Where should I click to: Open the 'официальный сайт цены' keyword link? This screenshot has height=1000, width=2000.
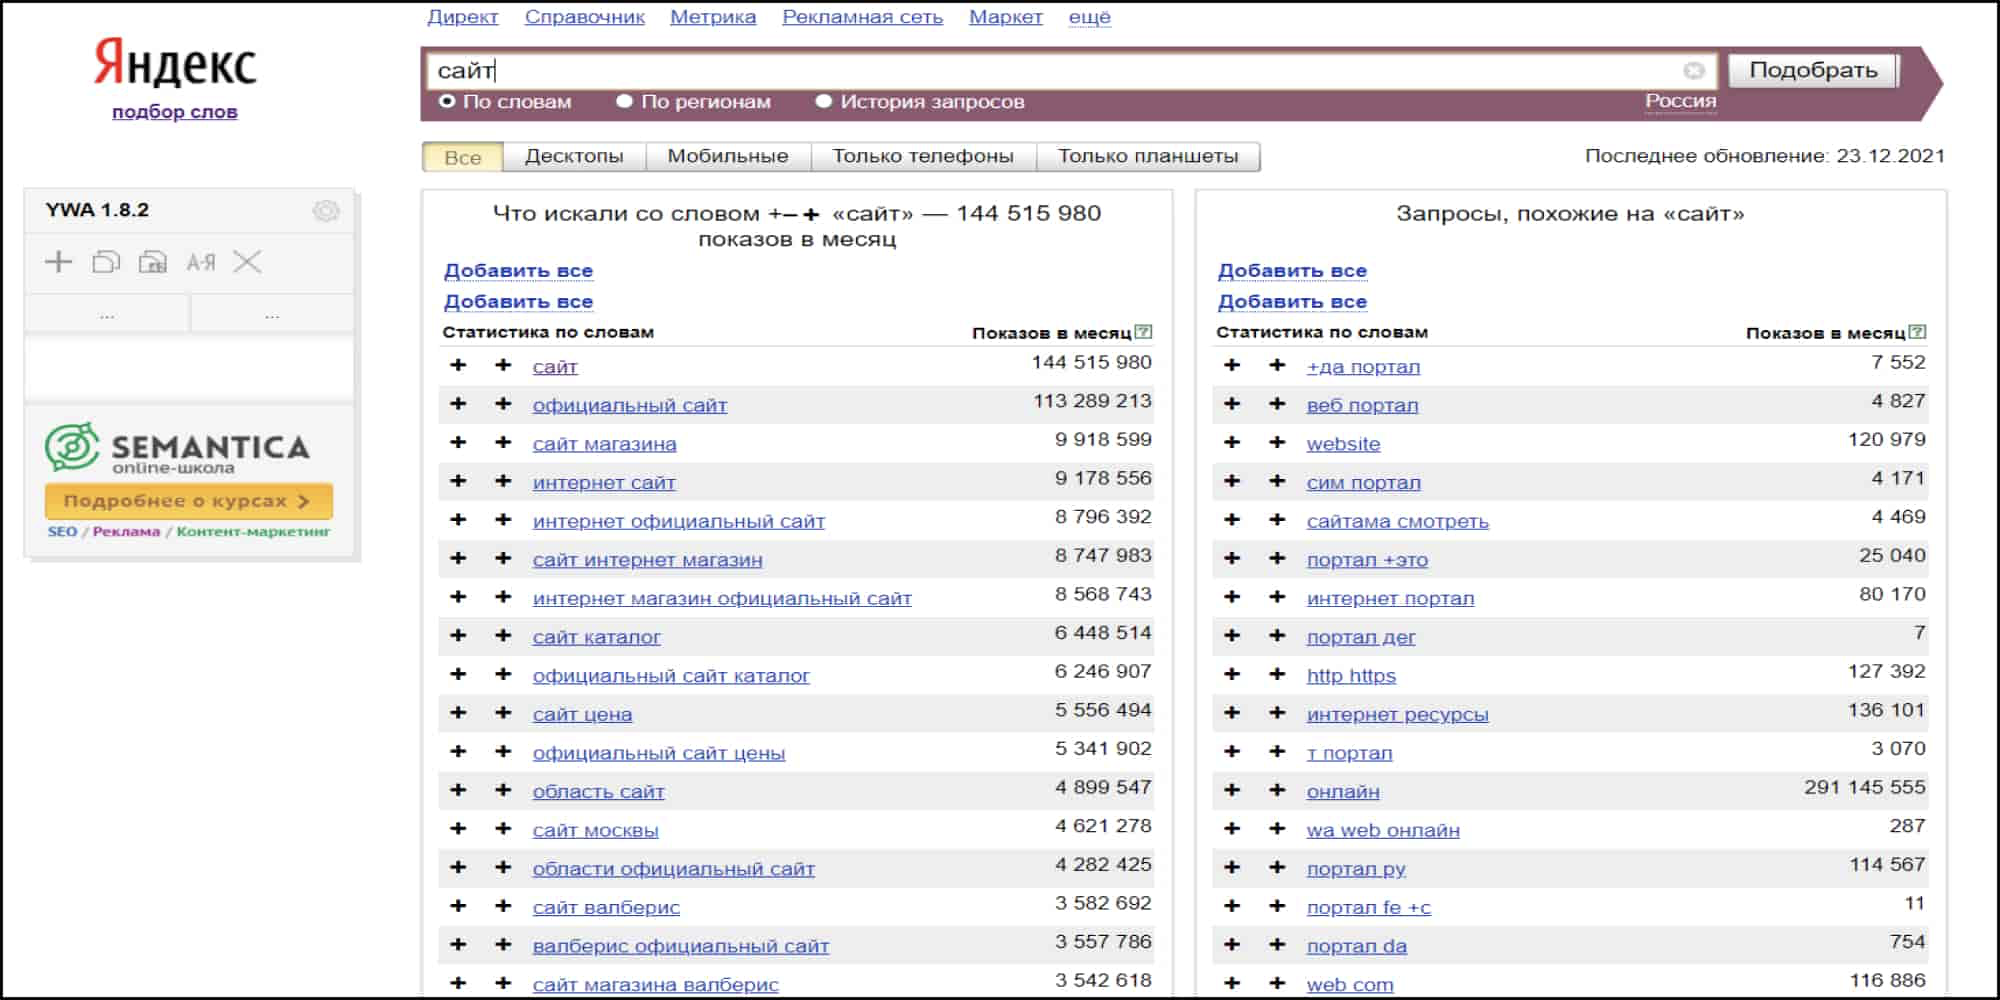(659, 753)
